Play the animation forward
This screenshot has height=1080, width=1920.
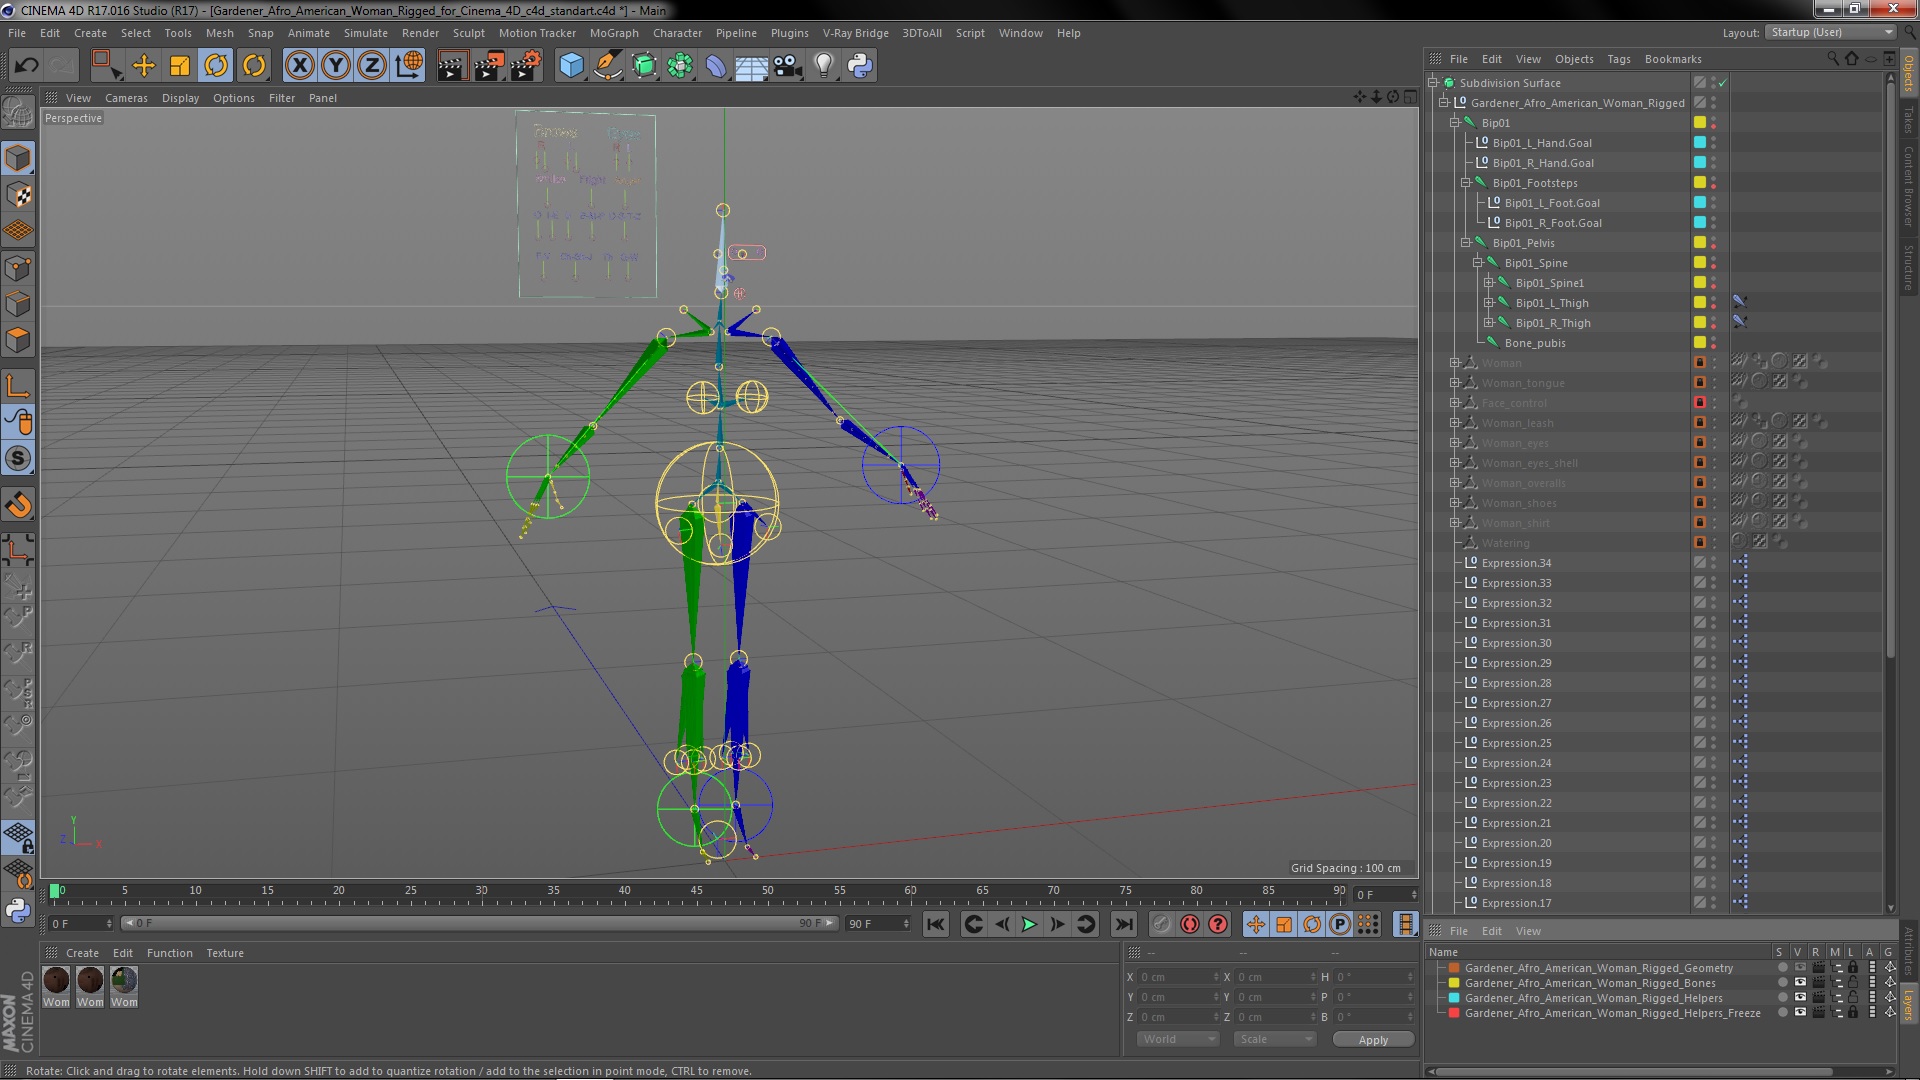pos(1029,925)
